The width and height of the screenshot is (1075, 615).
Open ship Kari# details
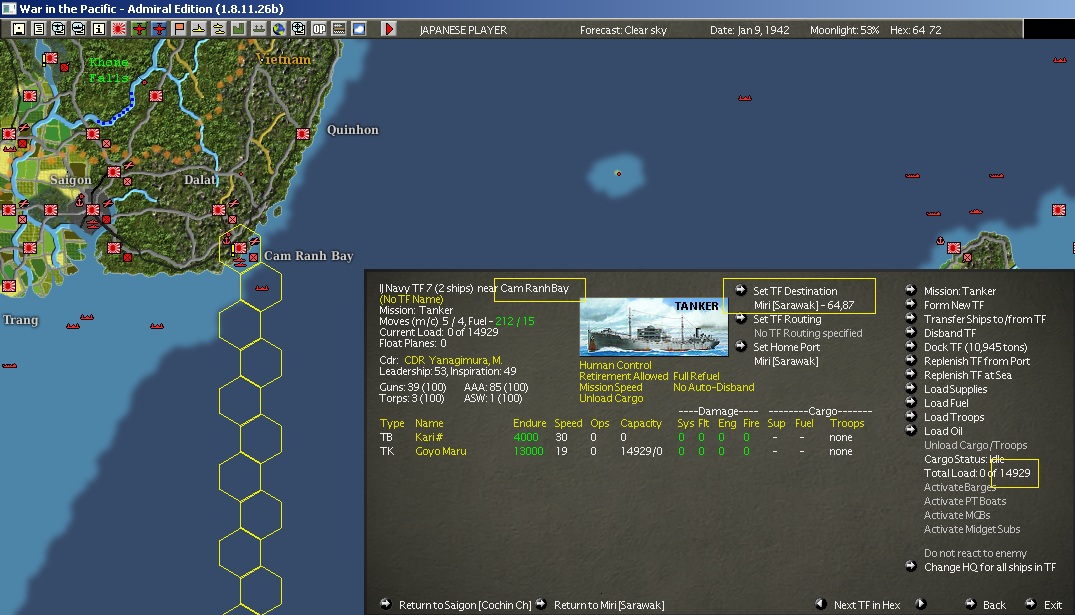(x=428, y=437)
